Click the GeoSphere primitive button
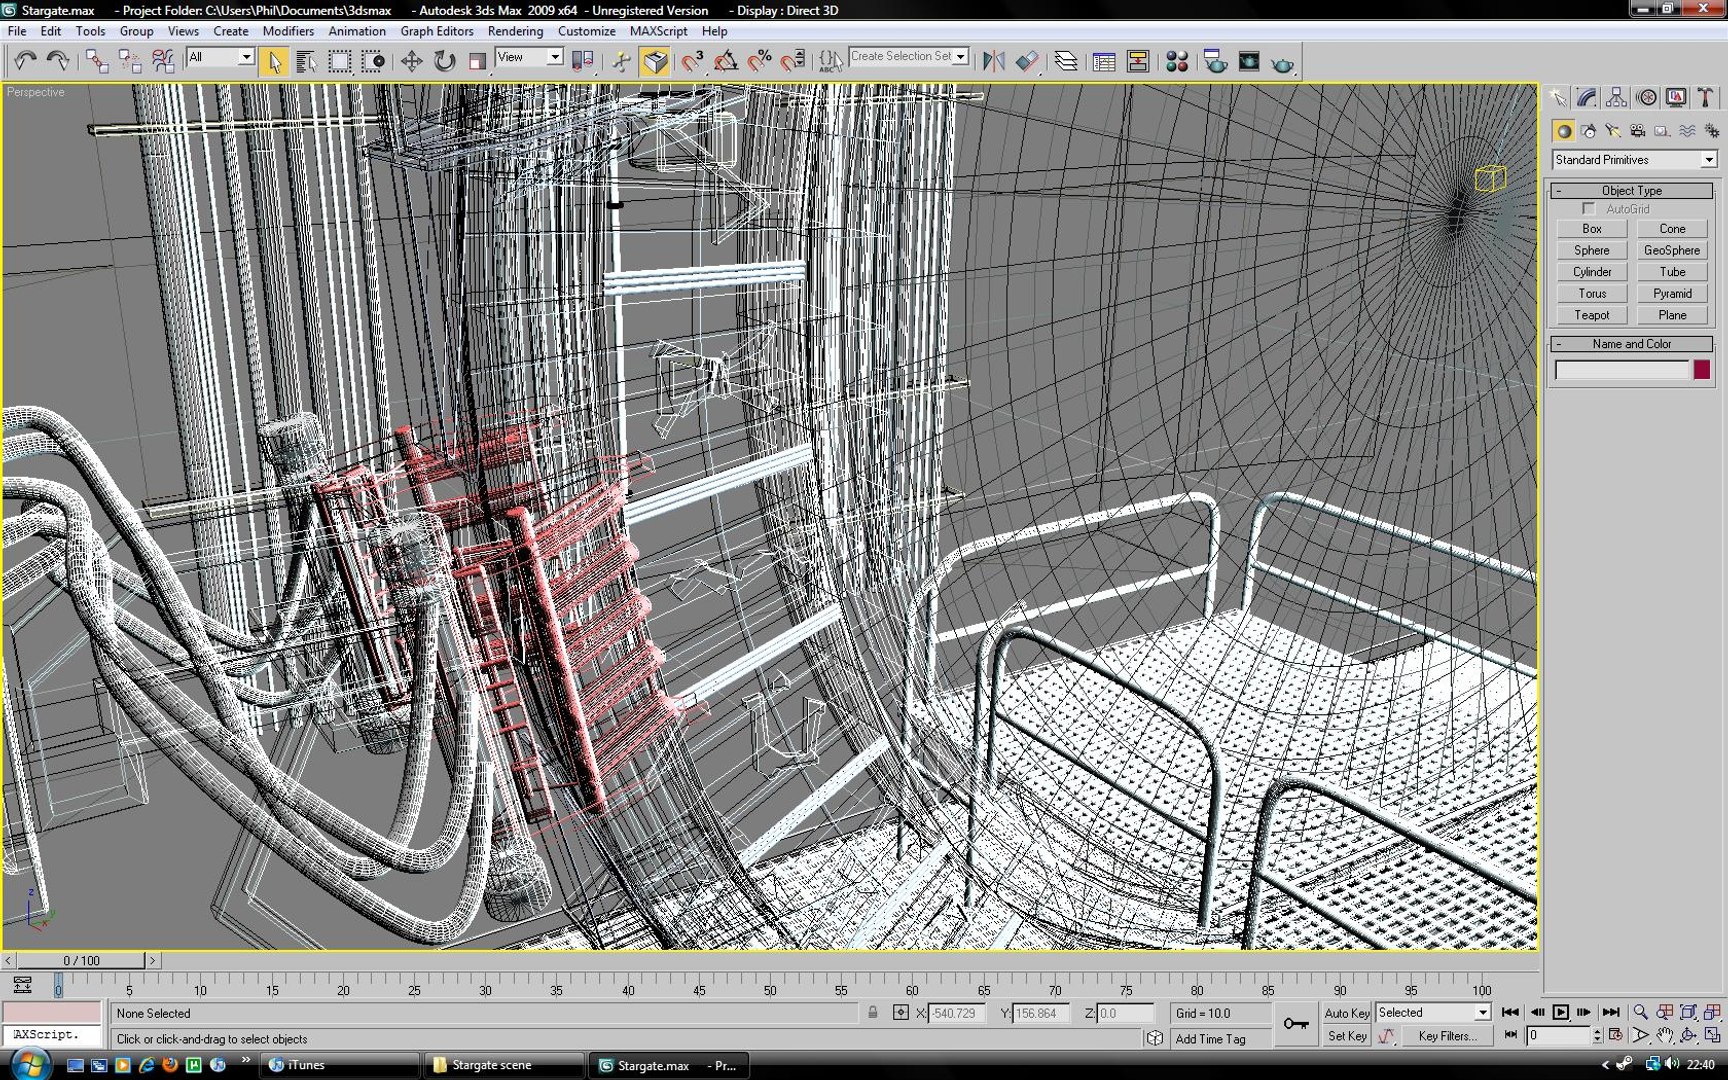1728x1080 pixels. point(1672,250)
